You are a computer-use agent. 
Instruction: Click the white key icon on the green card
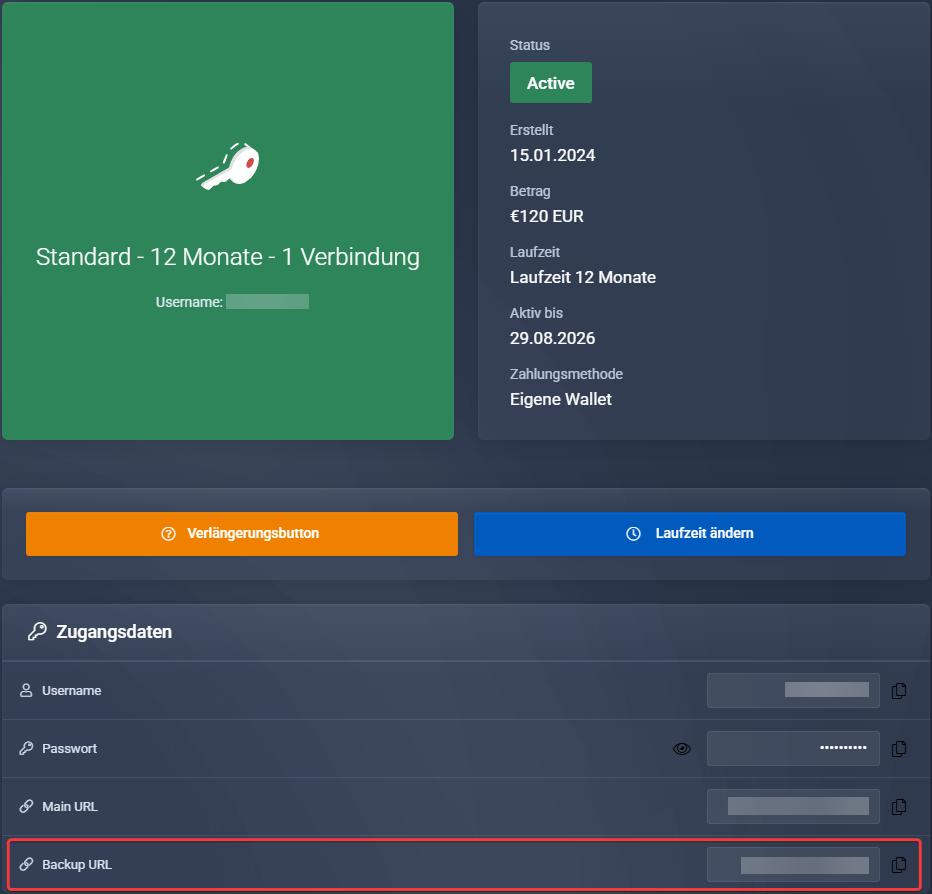(x=228, y=166)
